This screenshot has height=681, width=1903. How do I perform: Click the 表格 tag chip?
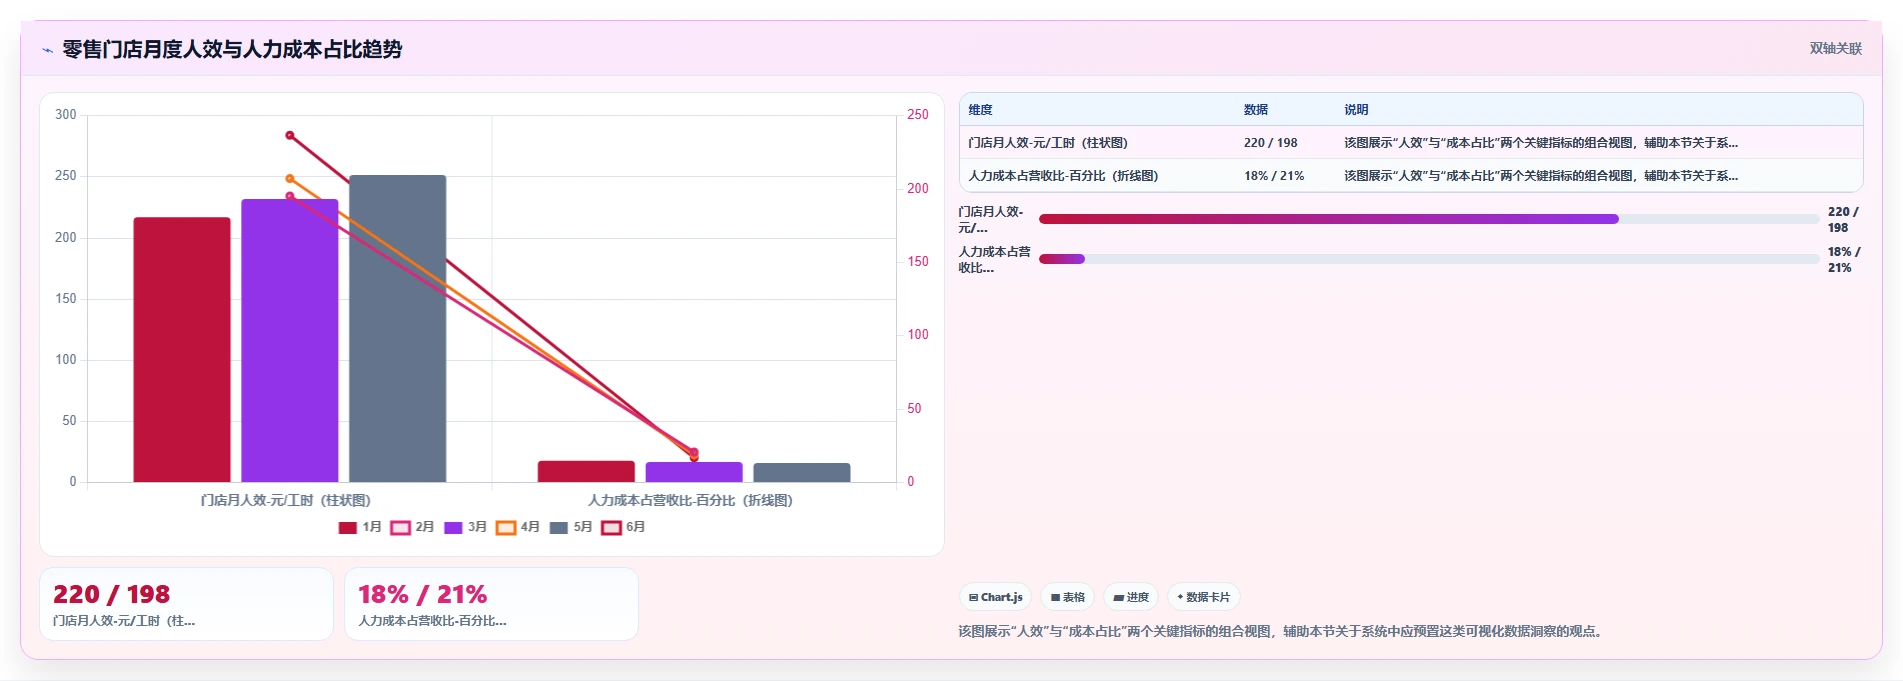tap(1068, 597)
